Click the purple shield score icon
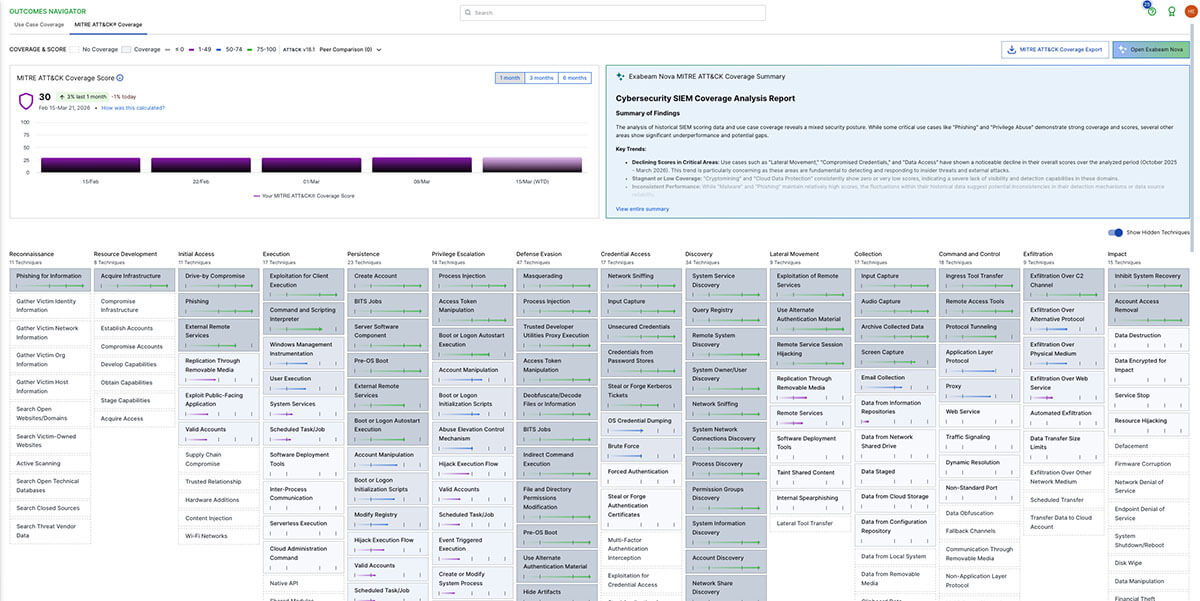The height and width of the screenshot is (601, 1200). point(27,101)
